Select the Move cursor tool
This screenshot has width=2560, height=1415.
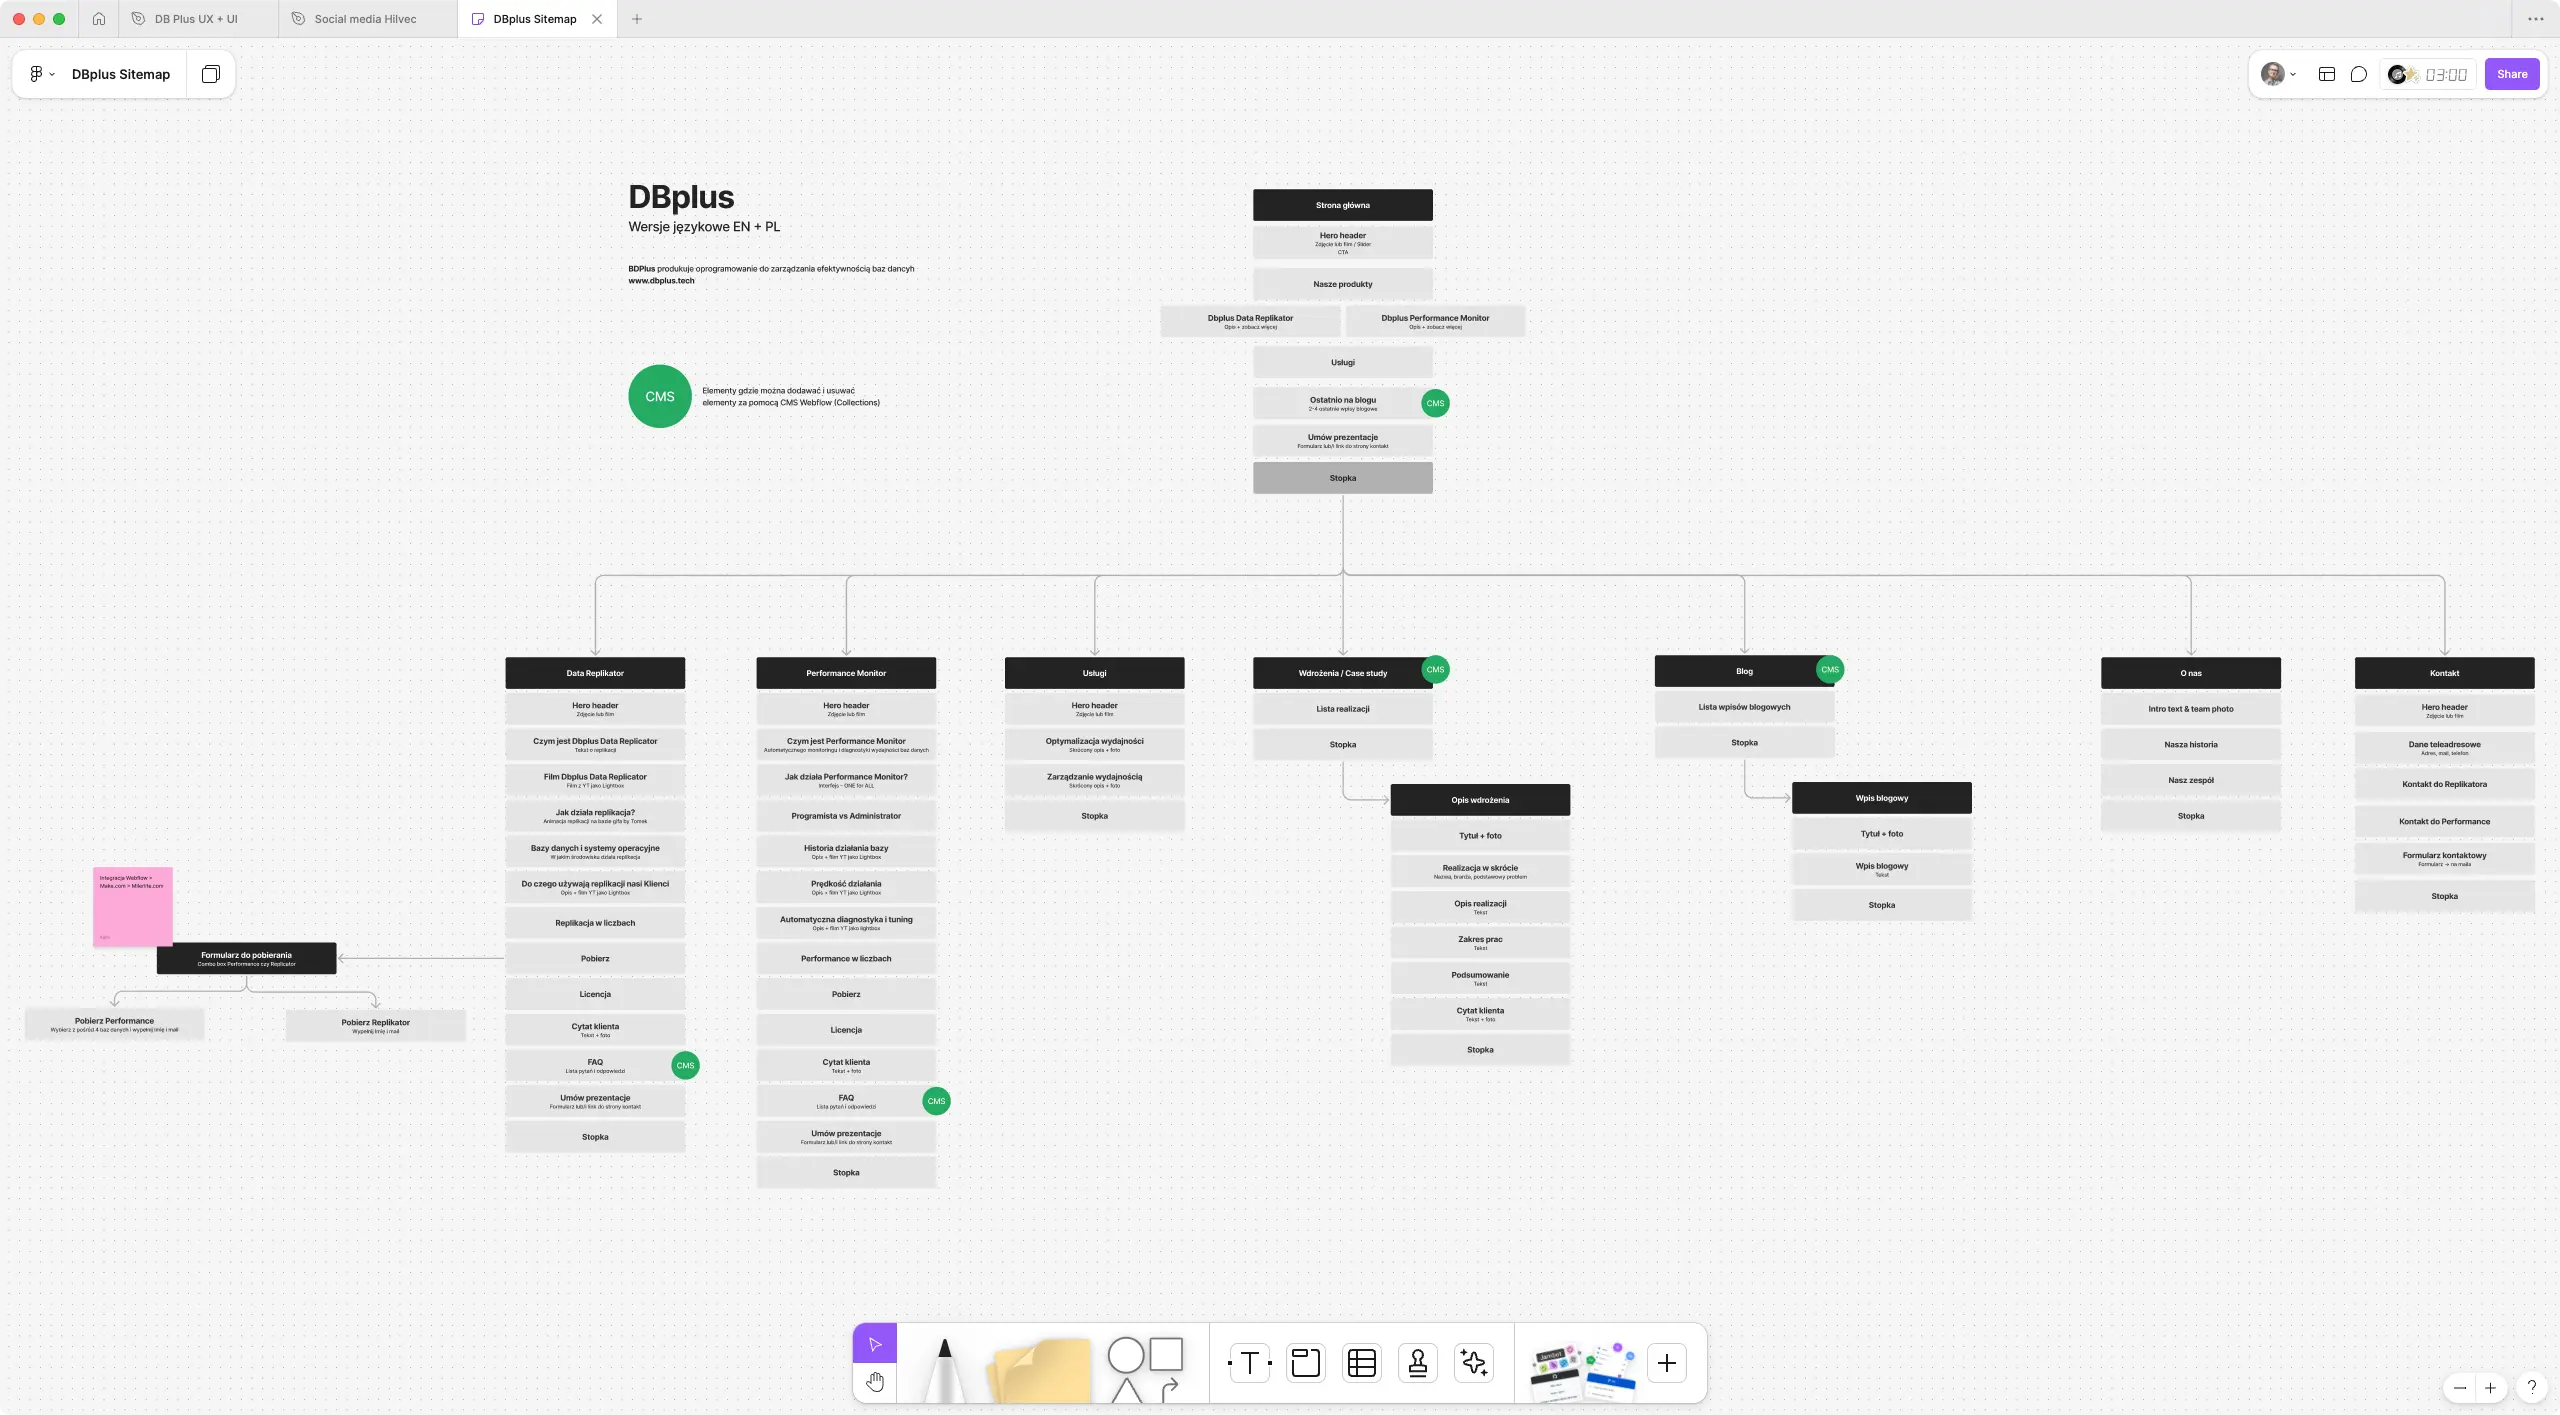click(875, 1343)
